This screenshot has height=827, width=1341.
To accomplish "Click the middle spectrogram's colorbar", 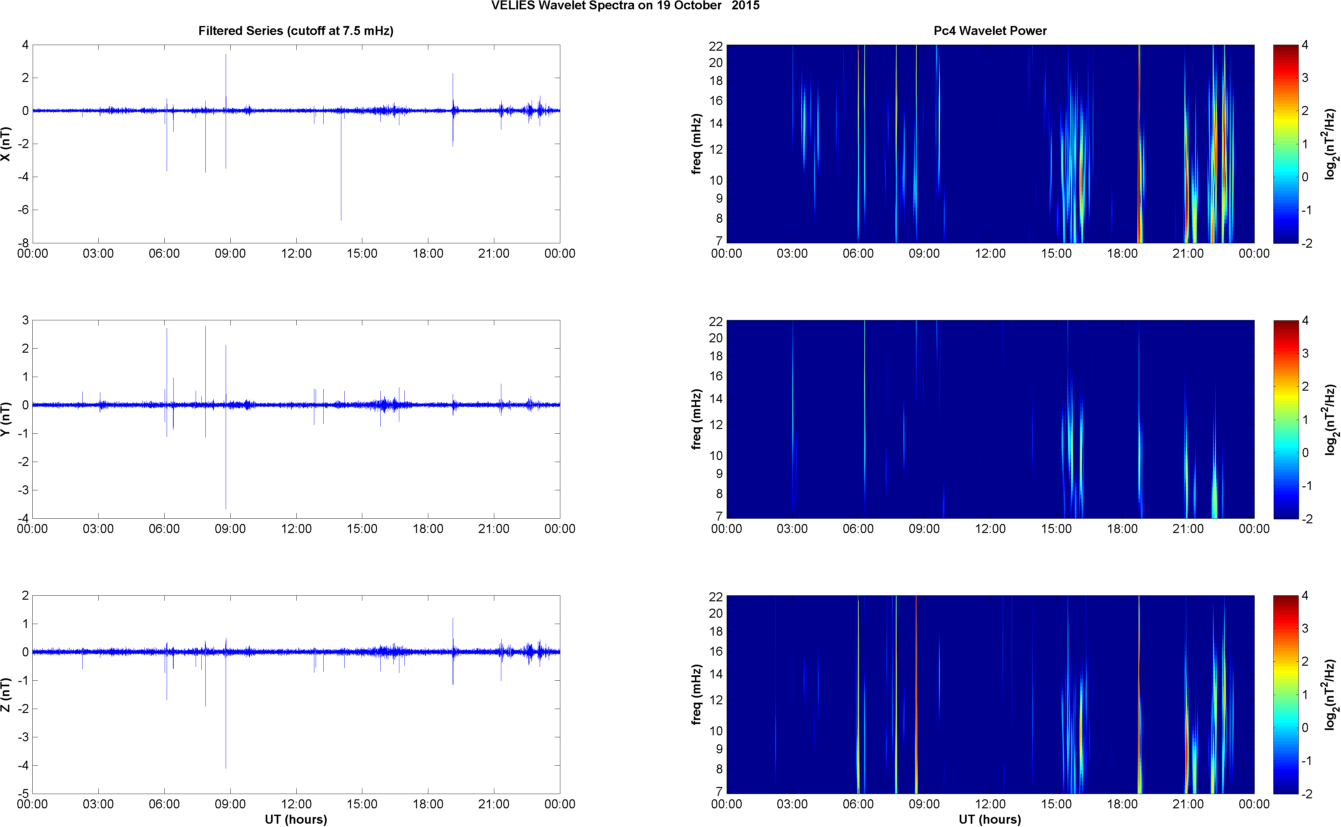I will [x=1285, y=418].
